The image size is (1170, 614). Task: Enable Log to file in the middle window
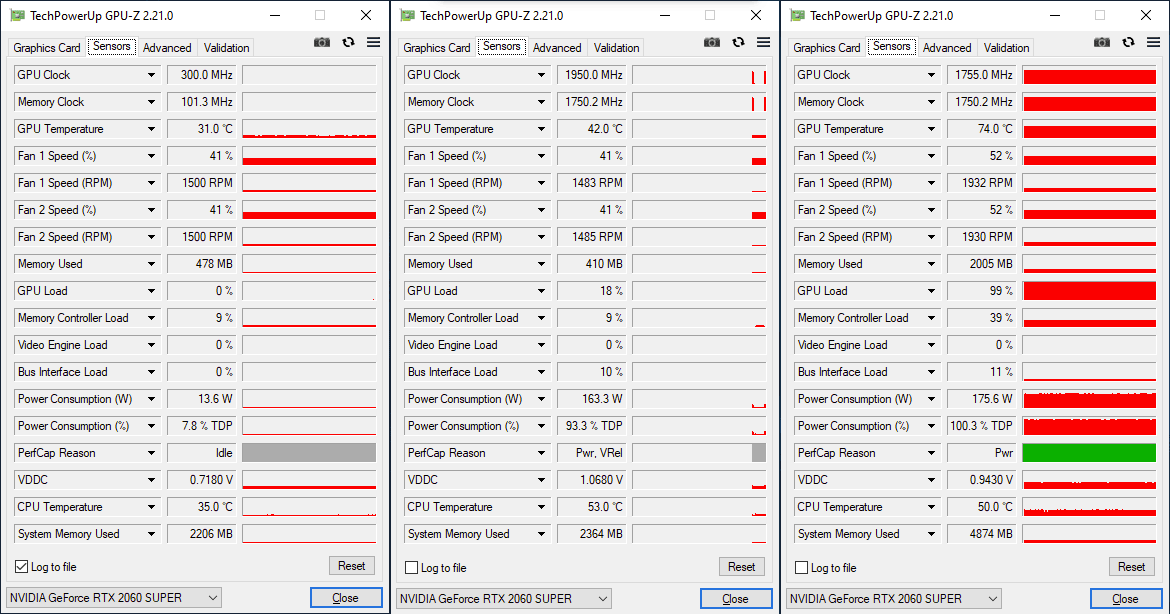tap(412, 567)
